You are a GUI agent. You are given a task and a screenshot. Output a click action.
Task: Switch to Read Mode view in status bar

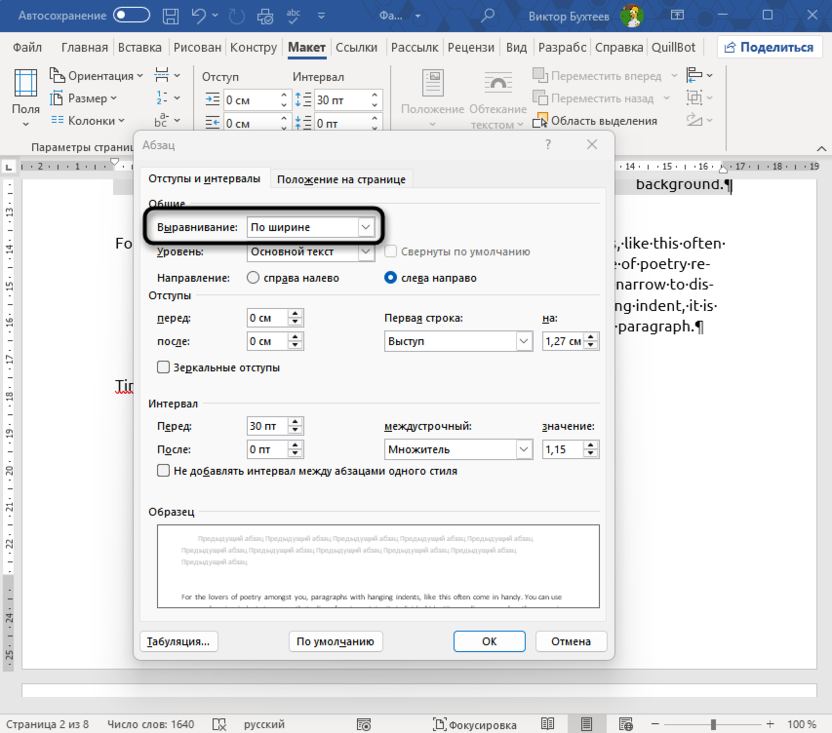pyautogui.click(x=548, y=724)
